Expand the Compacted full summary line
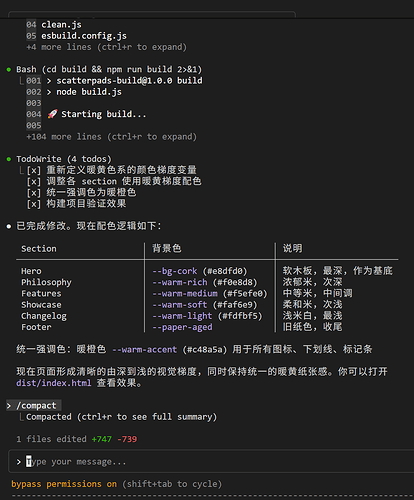Viewport: 414px width, 500px height. [122, 417]
